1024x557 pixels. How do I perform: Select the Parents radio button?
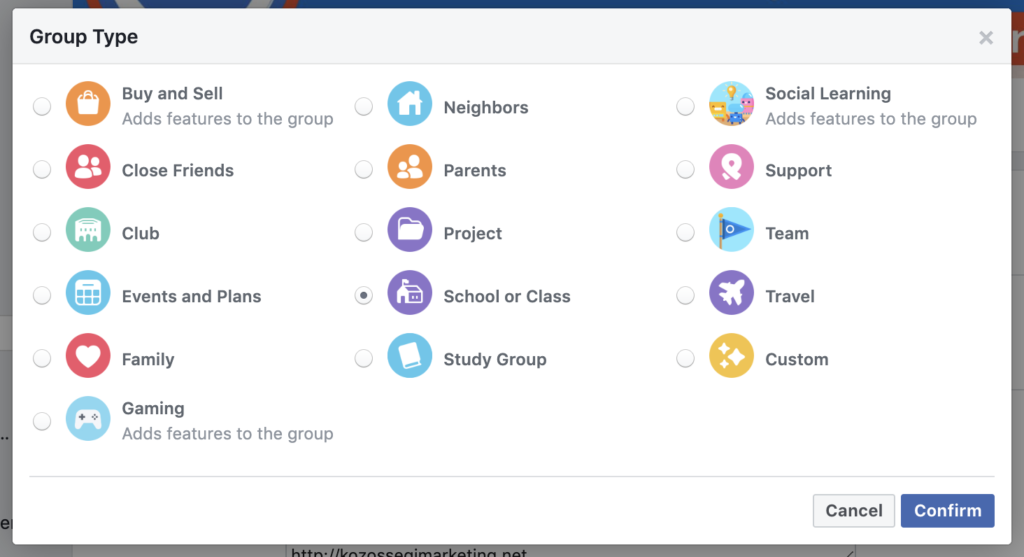coord(364,169)
